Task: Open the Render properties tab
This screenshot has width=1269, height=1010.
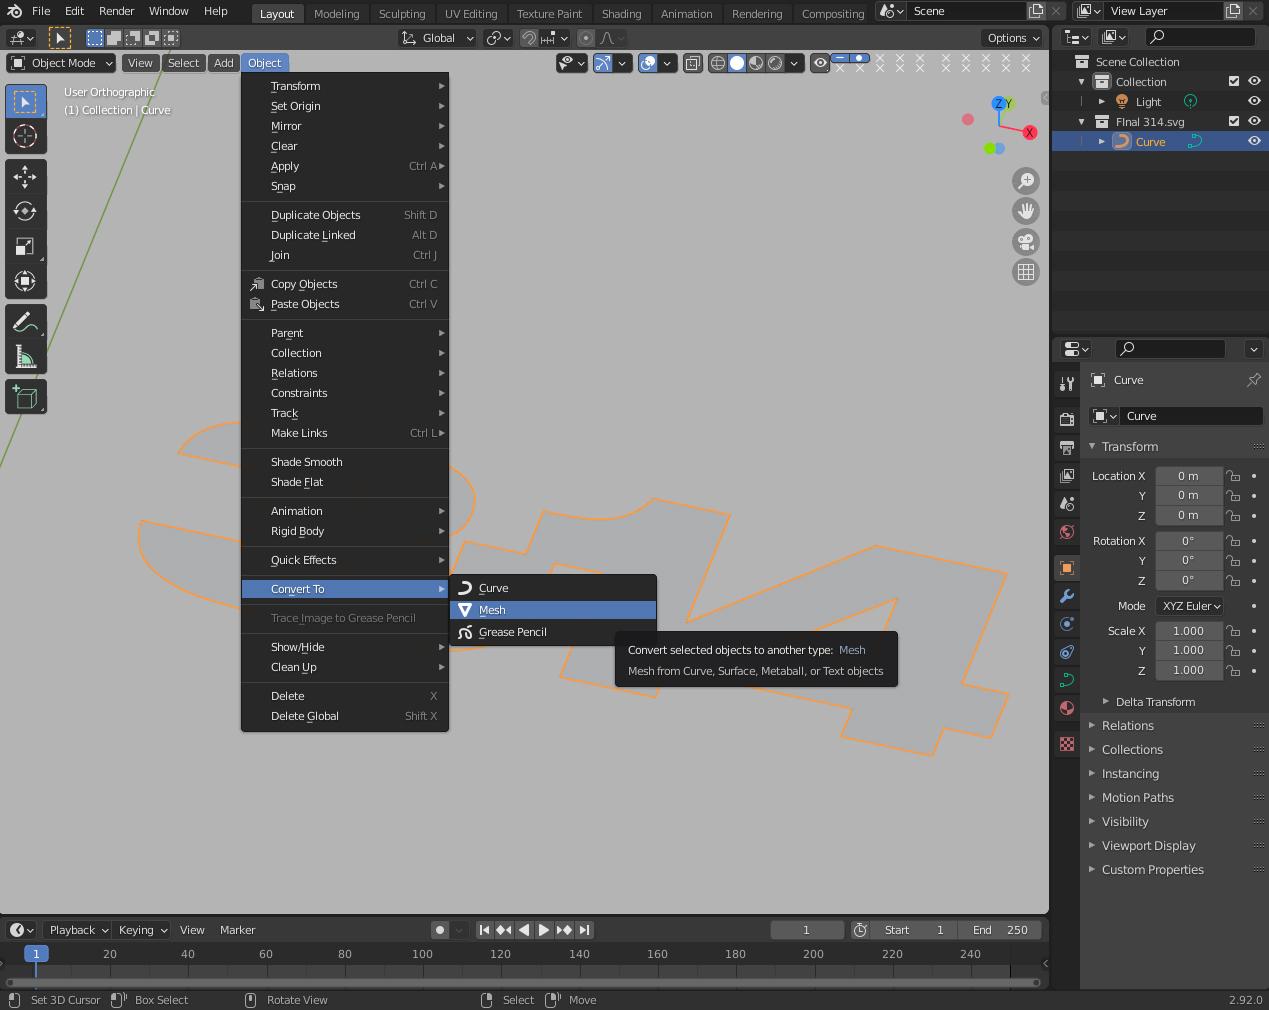Action: tap(1066, 419)
